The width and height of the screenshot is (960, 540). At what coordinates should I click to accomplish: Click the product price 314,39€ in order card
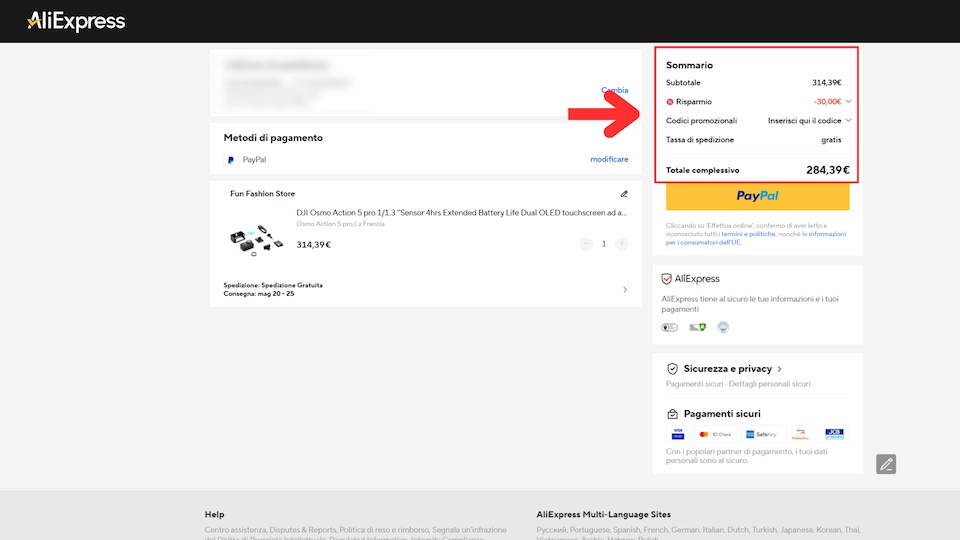pyautogui.click(x=313, y=244)
